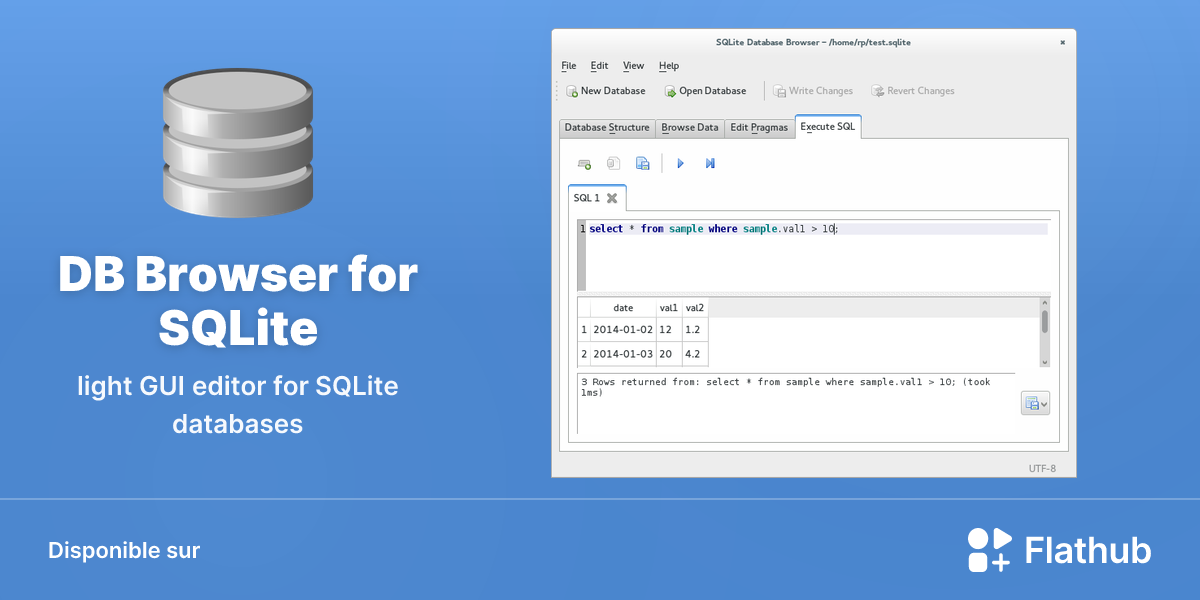
Task: Open the Help menu
Action: coord(669,66)
